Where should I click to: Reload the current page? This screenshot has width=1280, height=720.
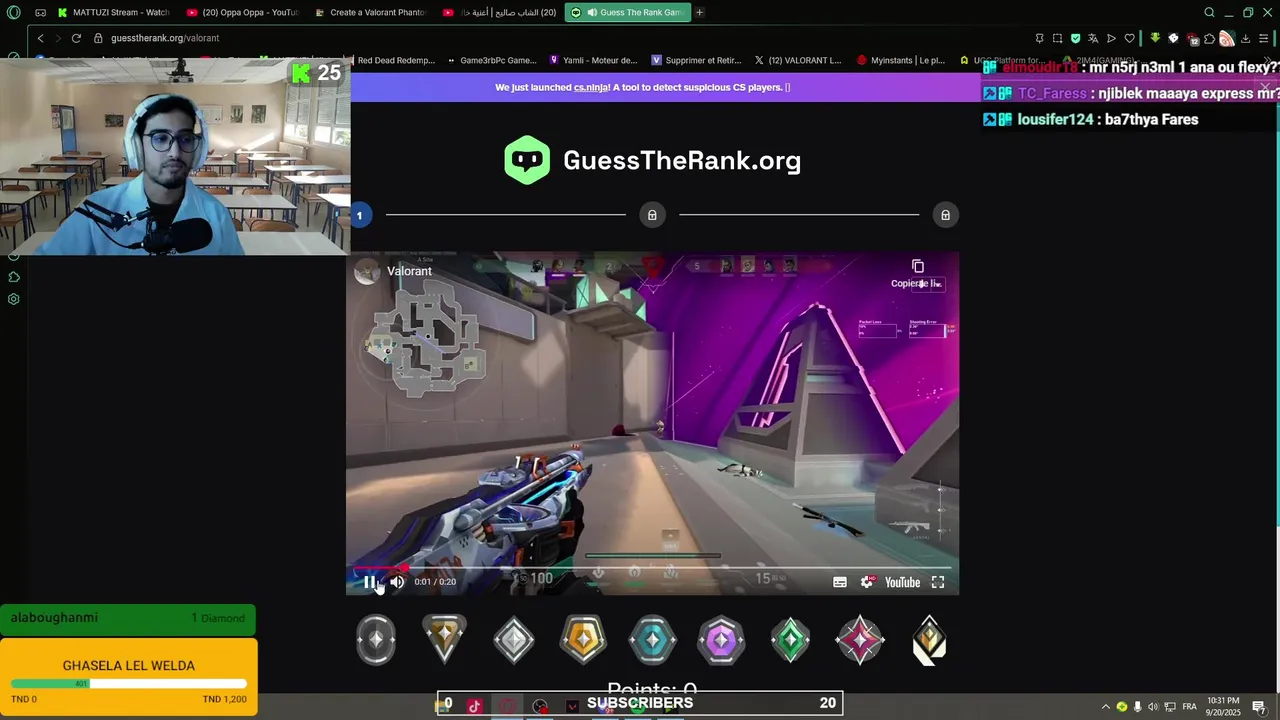click(x=76, y=38)
